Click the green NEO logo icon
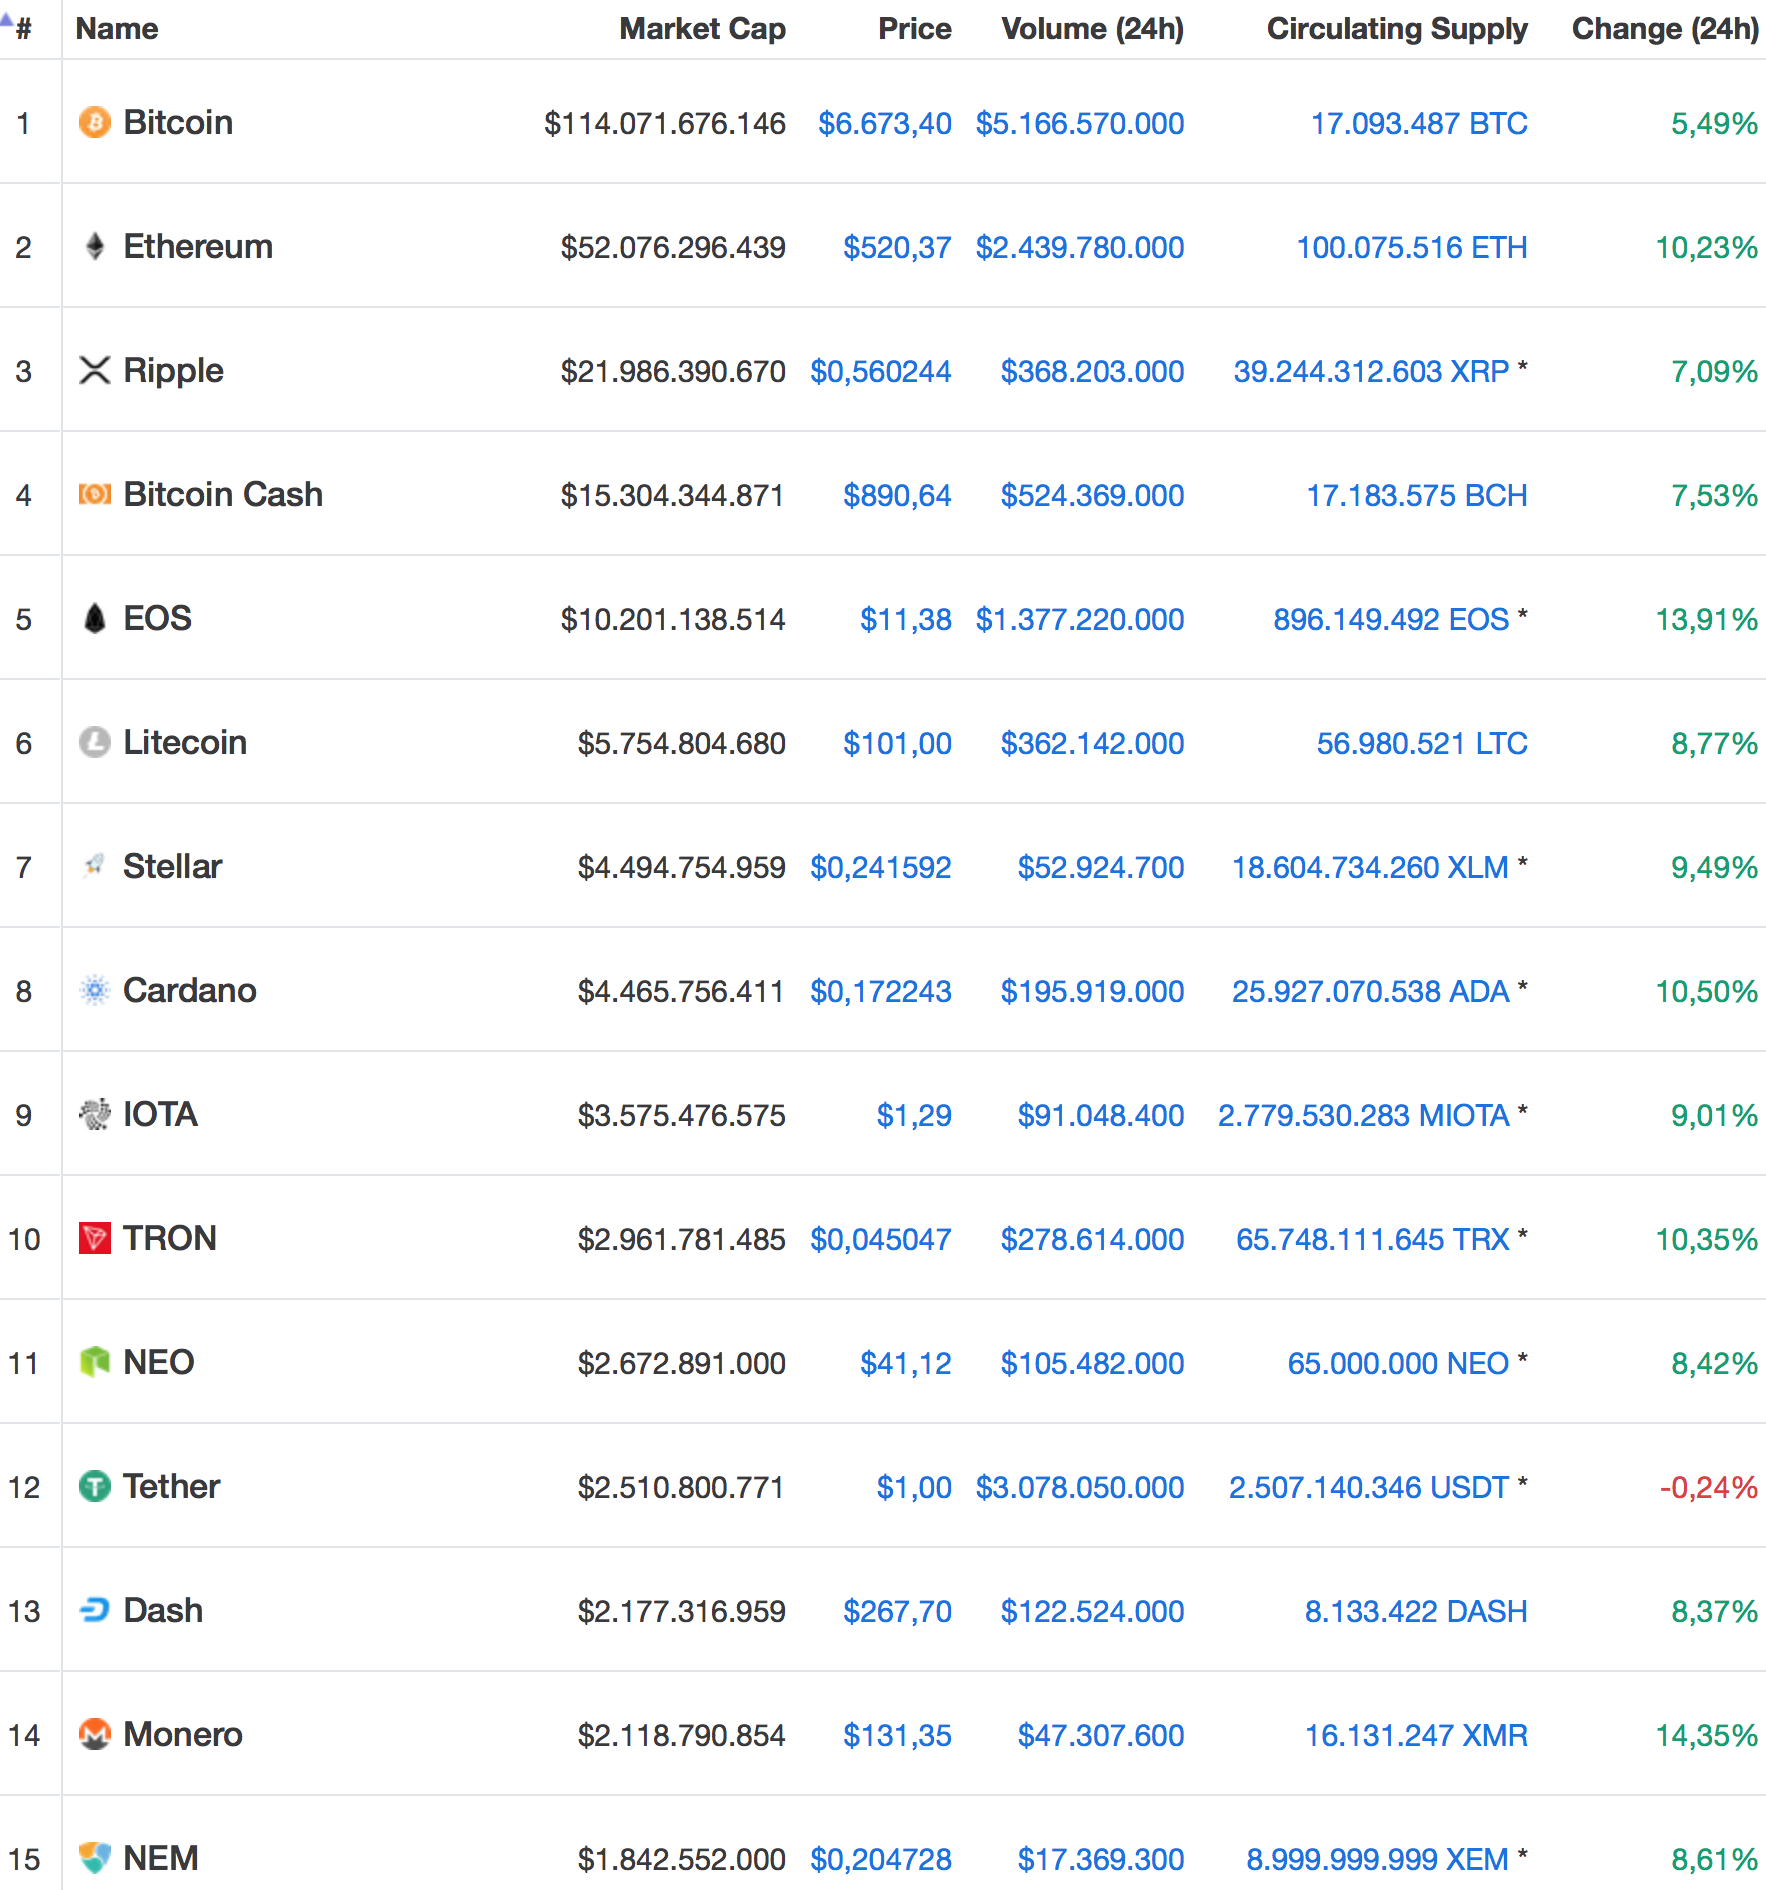Image resolution: width=1766 pixels, height=1890 pixels. pos(95,1362)
